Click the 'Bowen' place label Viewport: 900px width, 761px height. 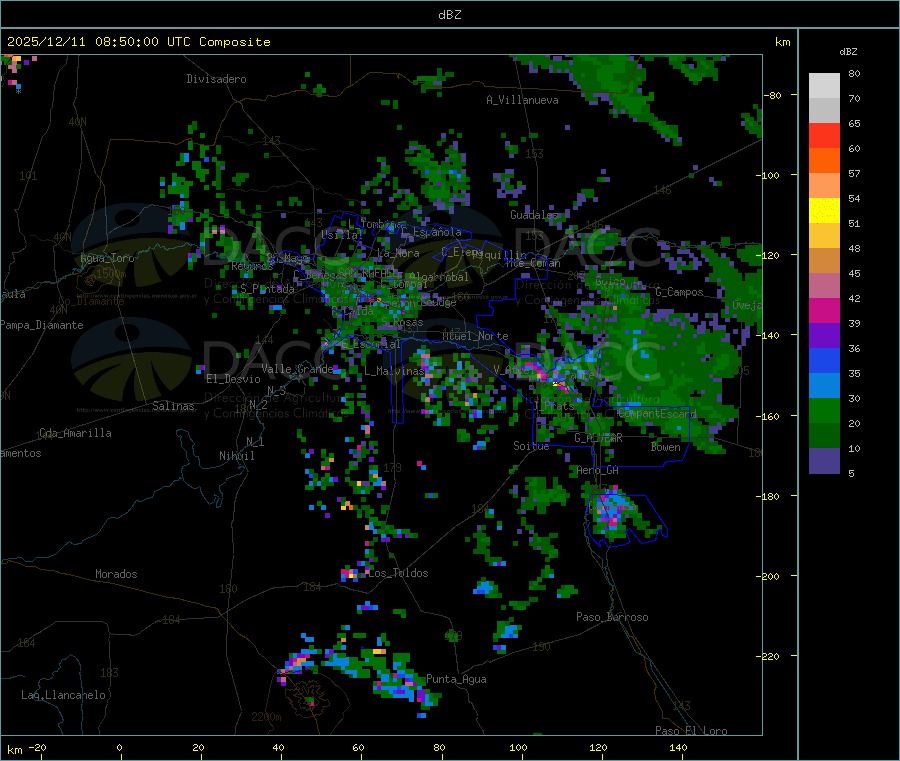point(666,447)
